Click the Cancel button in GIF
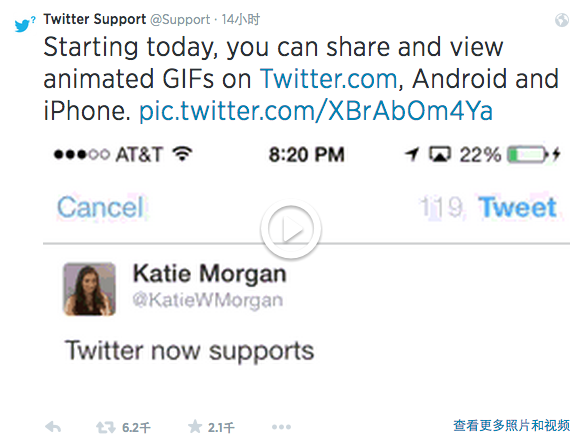Screen dimensions: 582x445 coord(101,207)
